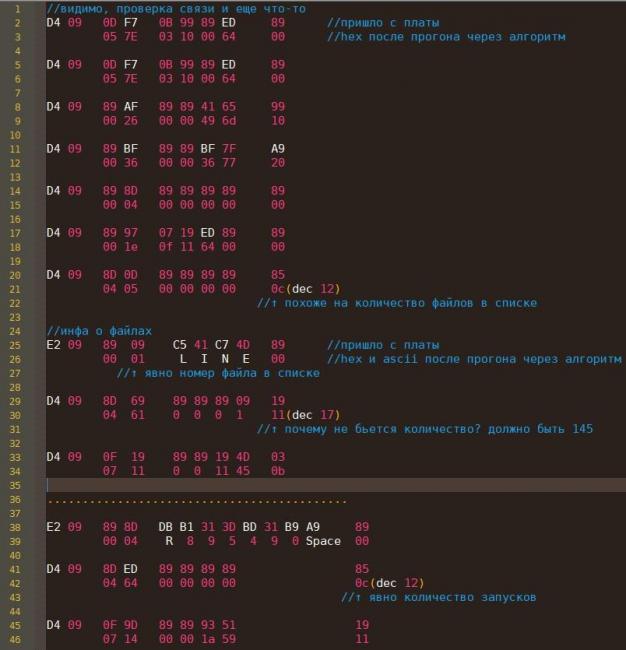
Task: Click the "E2" byte on line 38
Action: [x=54, y=526]
